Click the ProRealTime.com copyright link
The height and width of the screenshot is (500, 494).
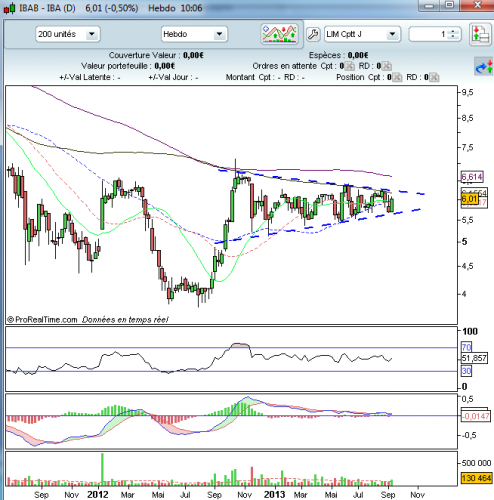point(42,320)
